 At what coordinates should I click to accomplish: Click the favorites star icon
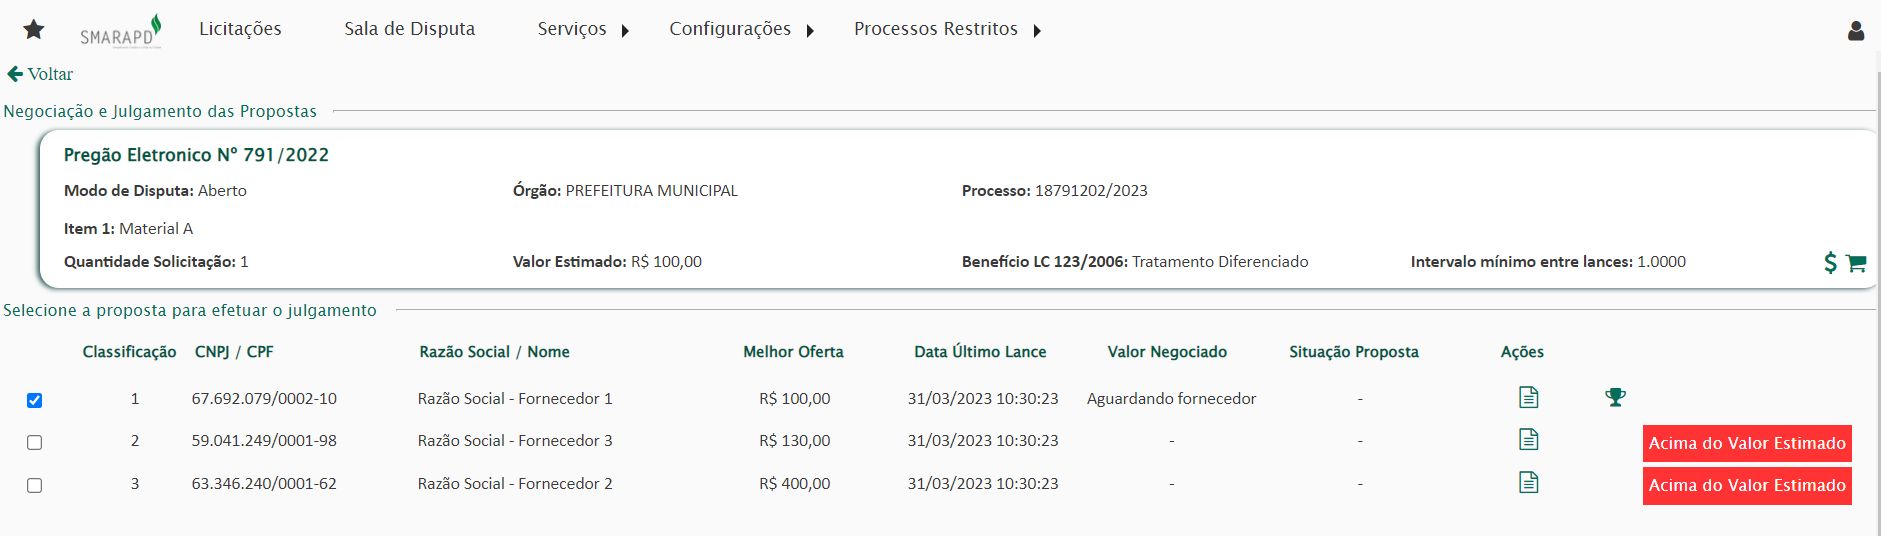(34, 30)
